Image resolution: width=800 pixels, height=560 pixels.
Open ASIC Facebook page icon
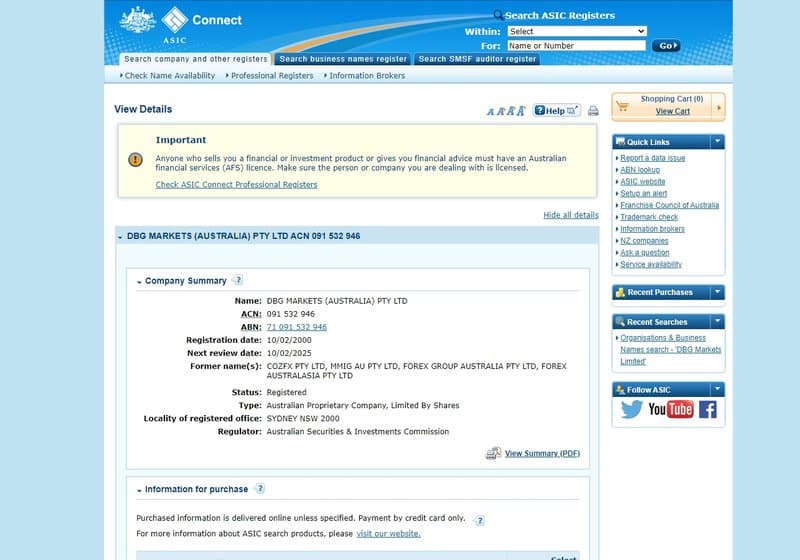click(x=708, y=409)
